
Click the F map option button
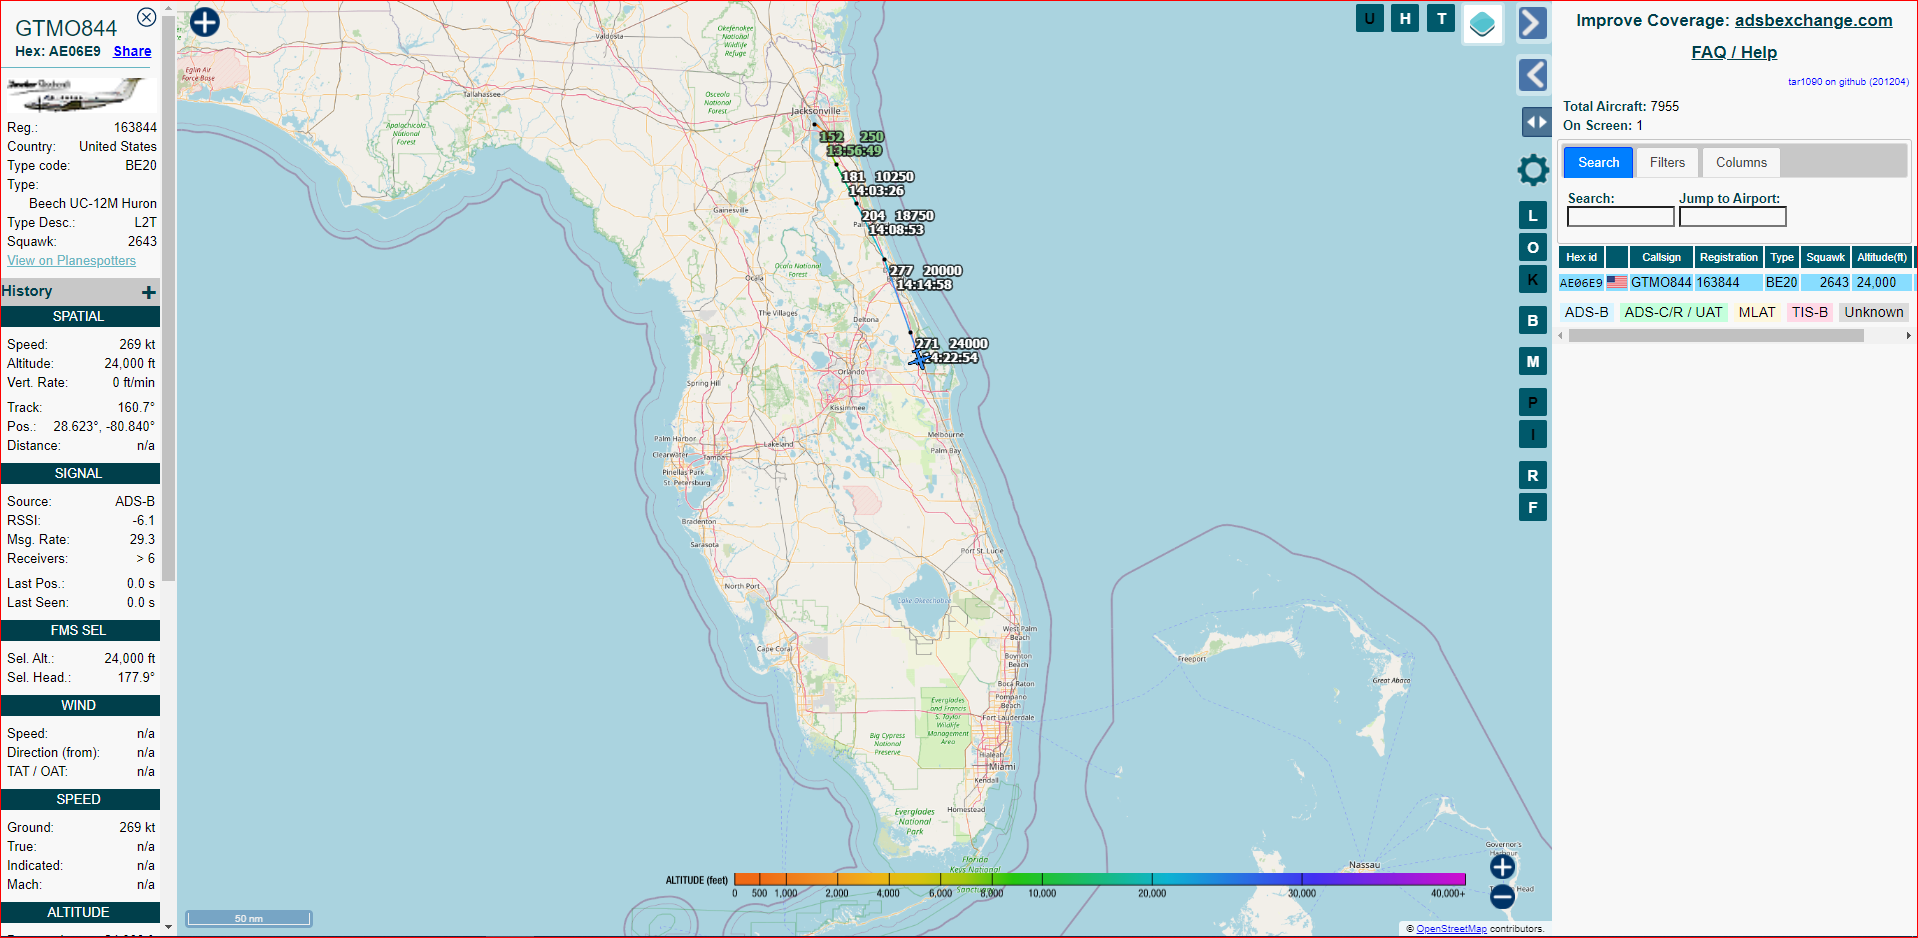tap(1533, 507)
